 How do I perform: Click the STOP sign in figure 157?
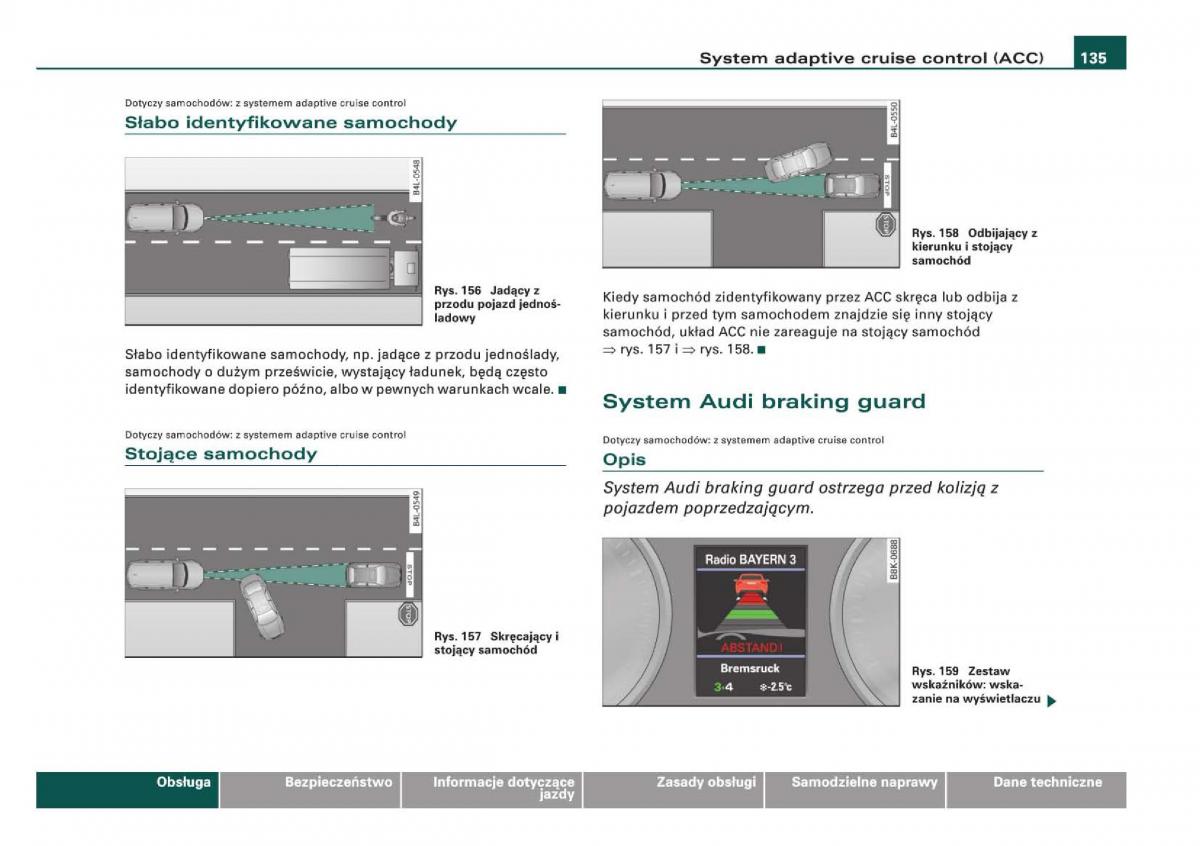[x=407, y=615]
